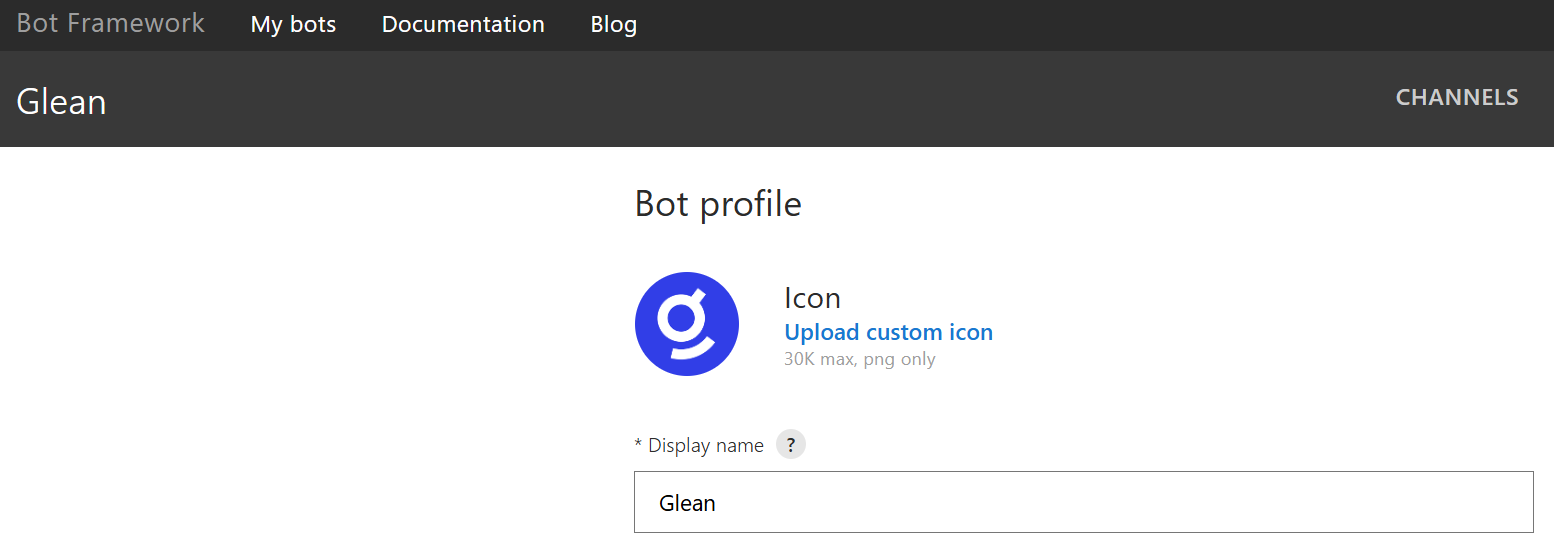Click the '* Display name' label
Viewport: 1554px width, 552px height.
[x=699, y=445]
